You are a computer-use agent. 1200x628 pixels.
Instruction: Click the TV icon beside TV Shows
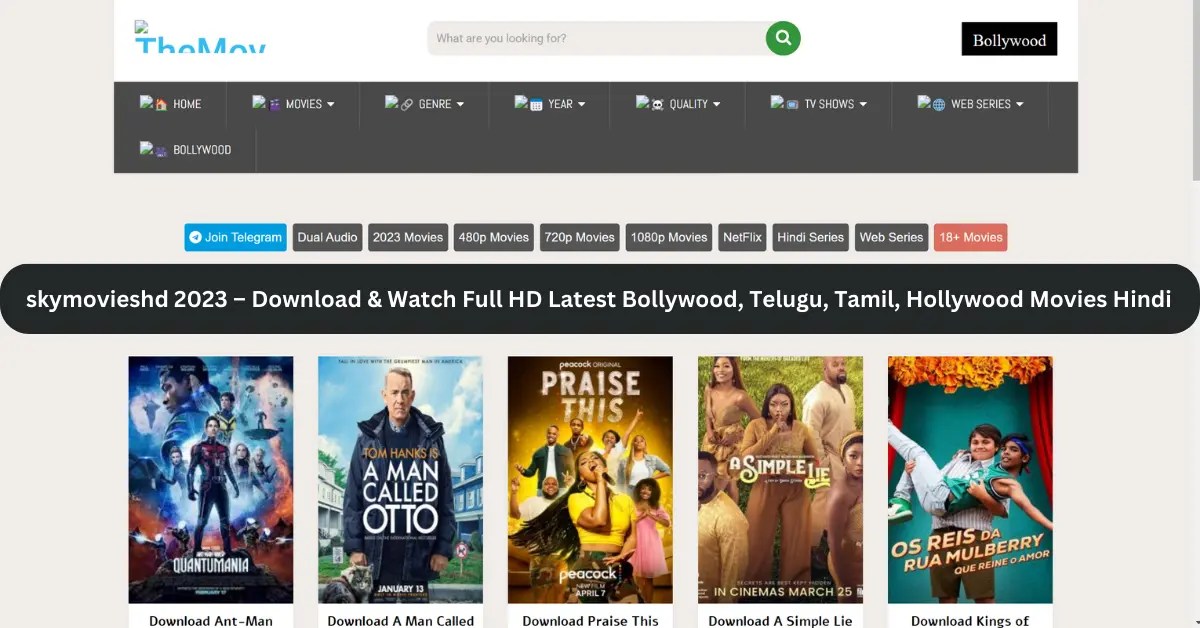[x=793, y=104]
